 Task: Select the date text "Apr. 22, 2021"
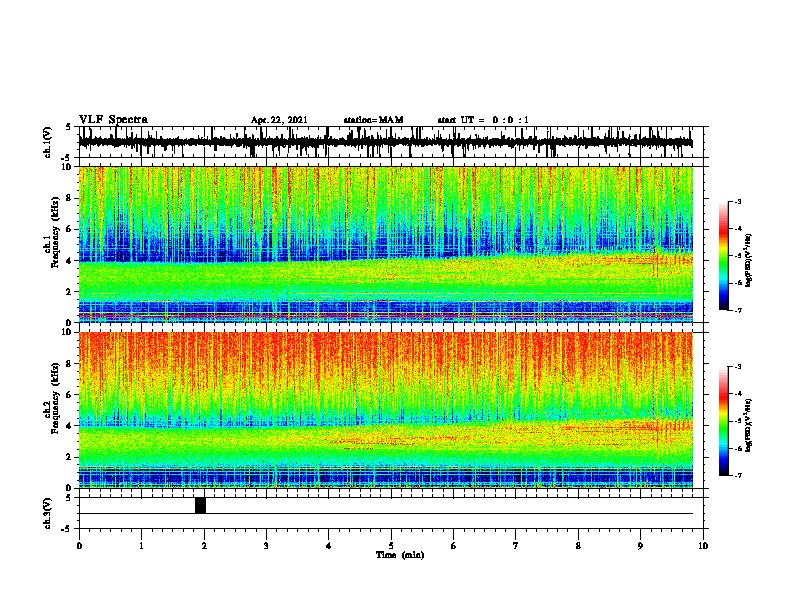click(x=279, y=120)
